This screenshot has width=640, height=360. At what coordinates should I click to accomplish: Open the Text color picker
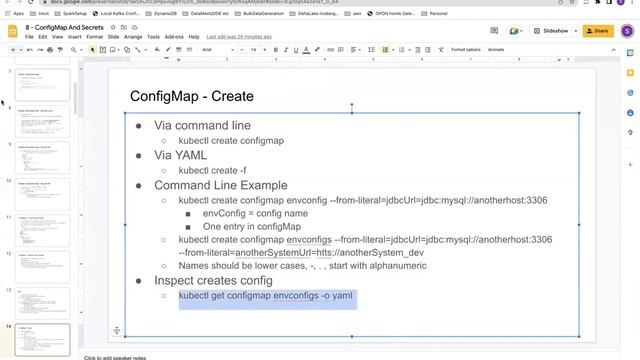coord(306,50)
